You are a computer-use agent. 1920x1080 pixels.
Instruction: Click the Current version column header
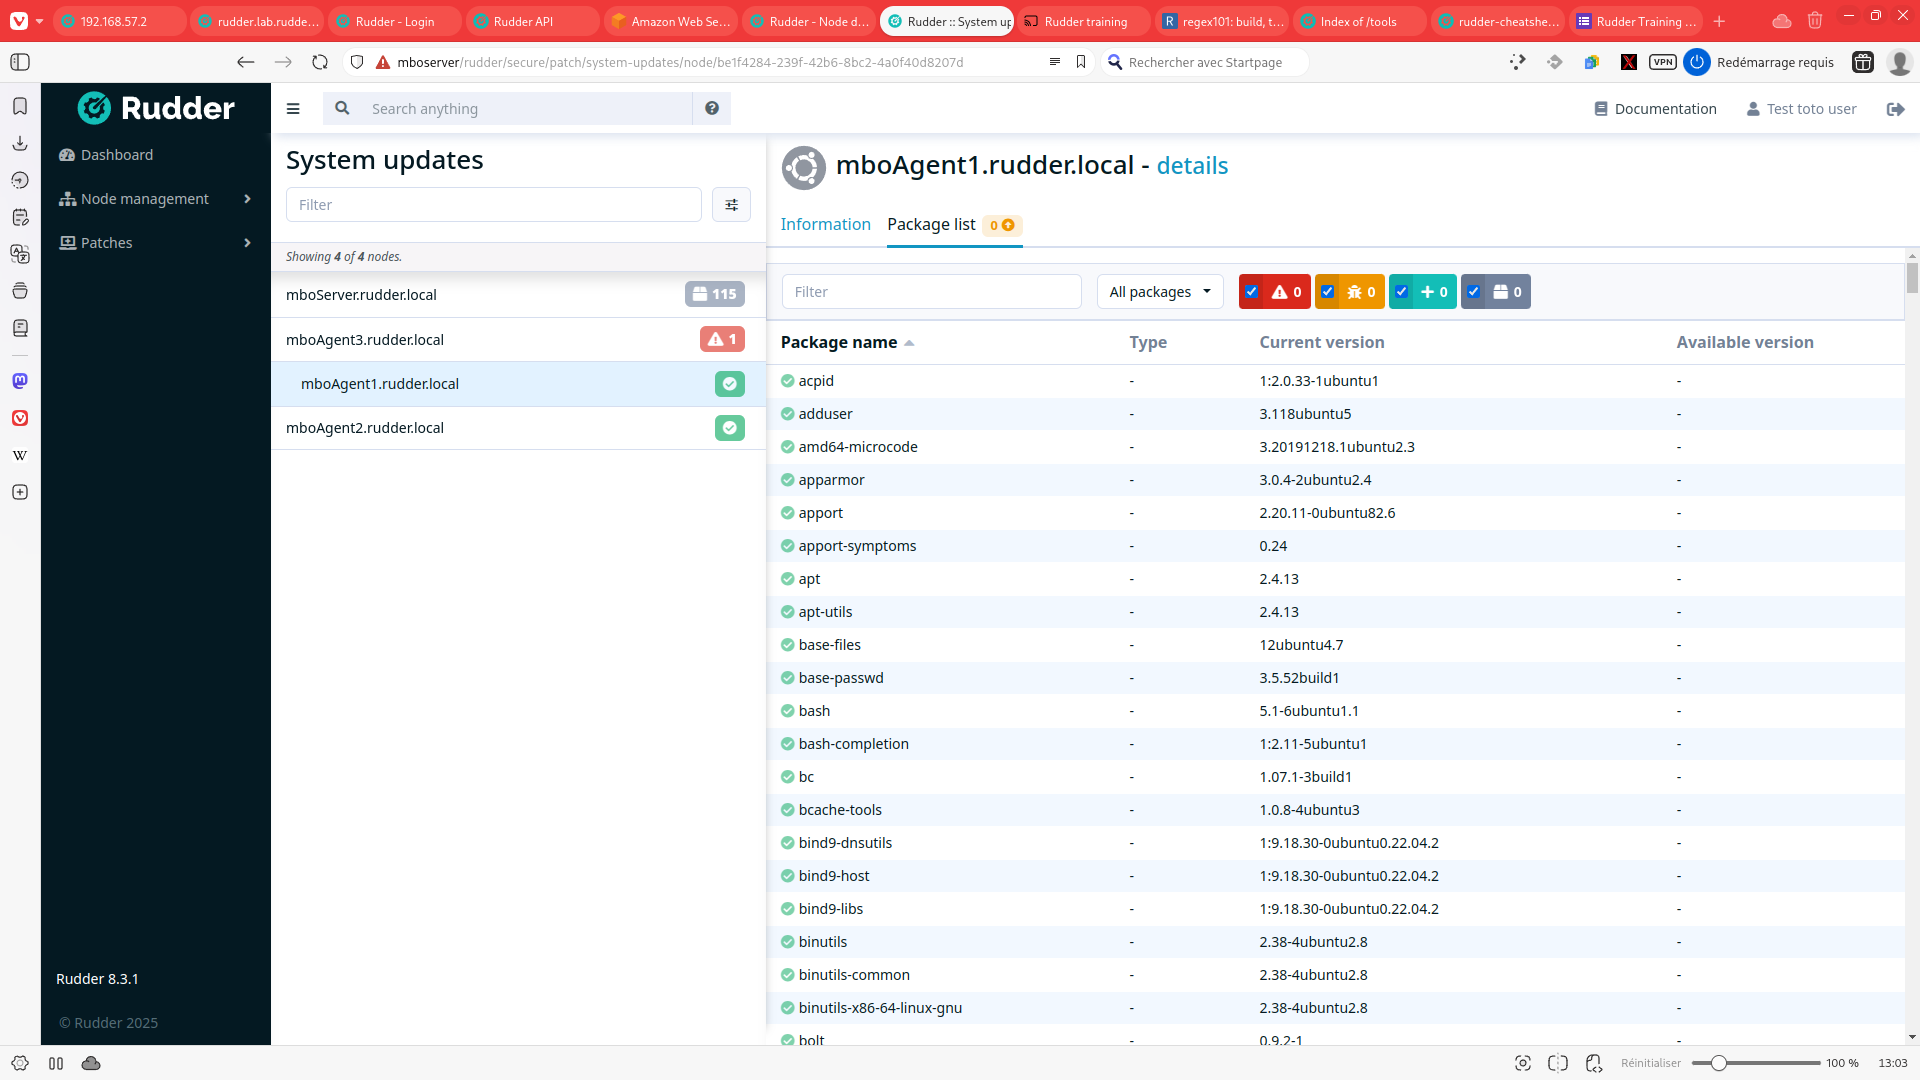1322,342
